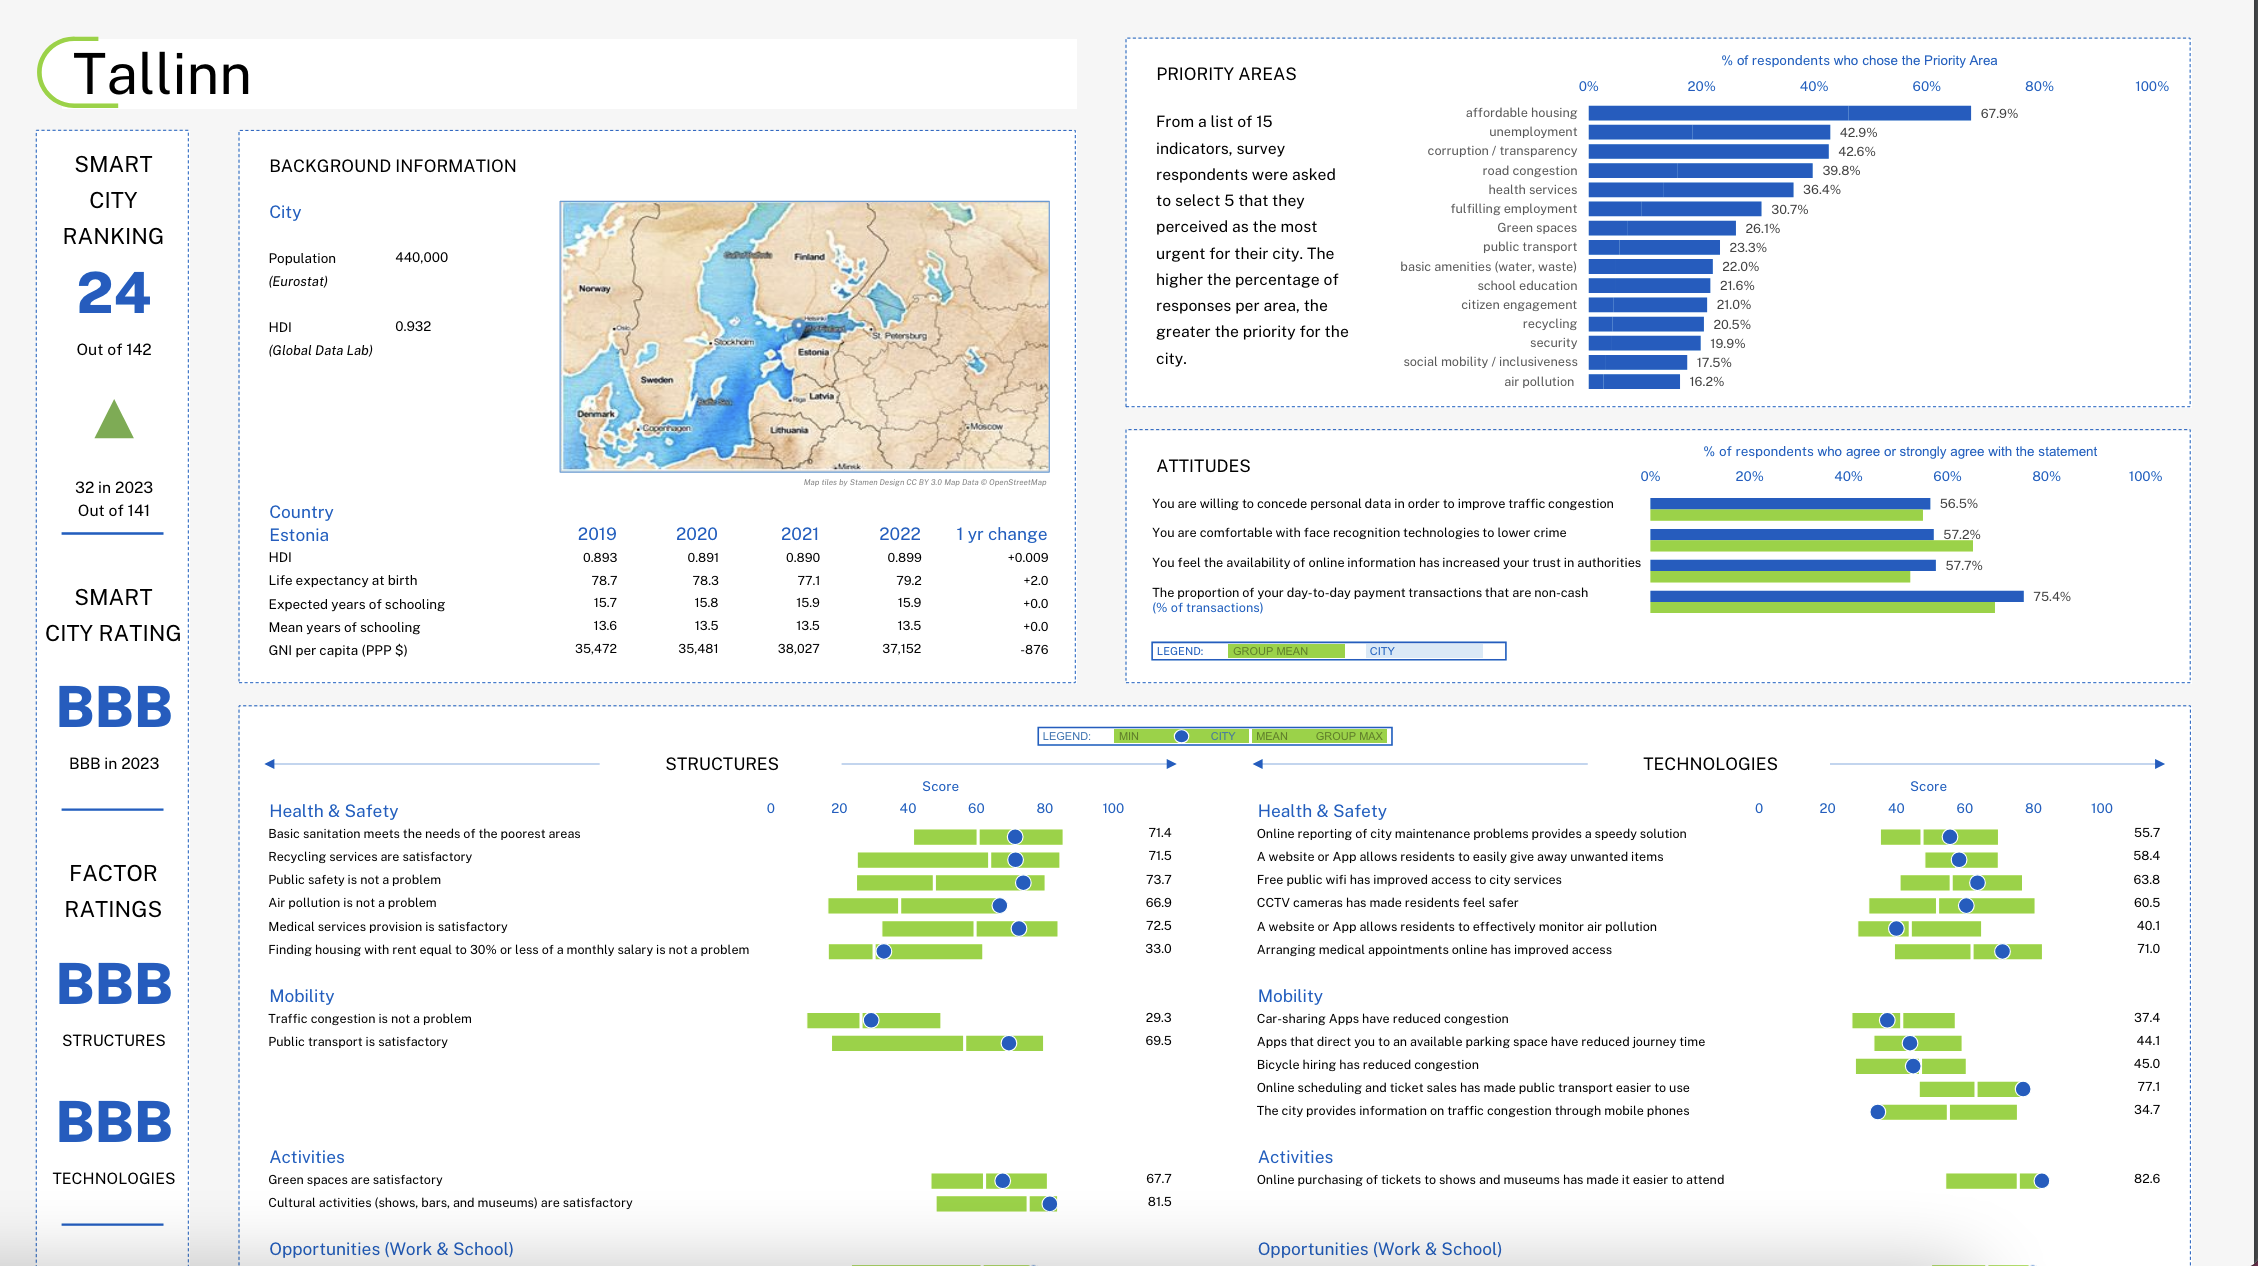Click city dot on CCTV cameras row
Viewport: 2258px width, 1266px height.
point(1966,906)
